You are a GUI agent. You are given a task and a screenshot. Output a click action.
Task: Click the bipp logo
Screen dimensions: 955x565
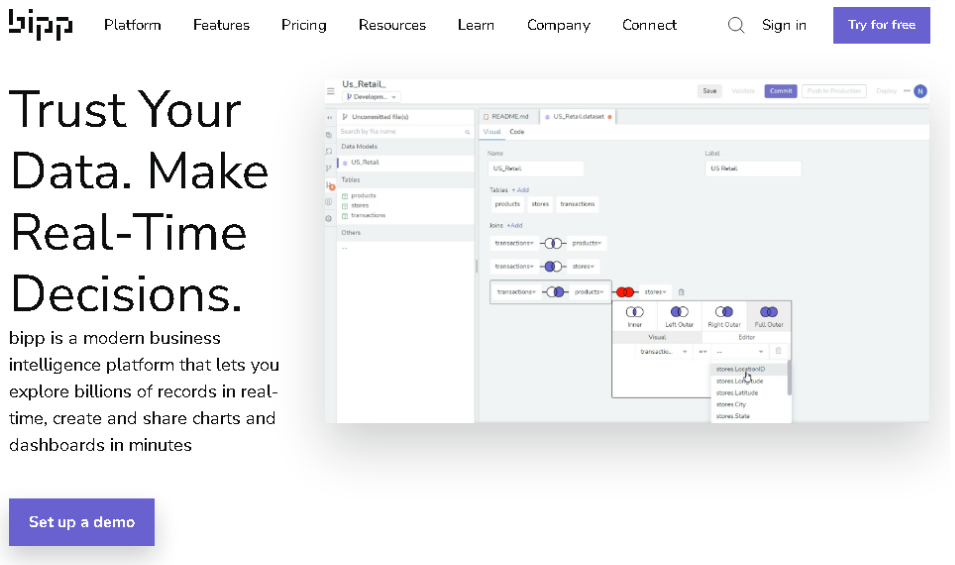[x=40, y=24]
